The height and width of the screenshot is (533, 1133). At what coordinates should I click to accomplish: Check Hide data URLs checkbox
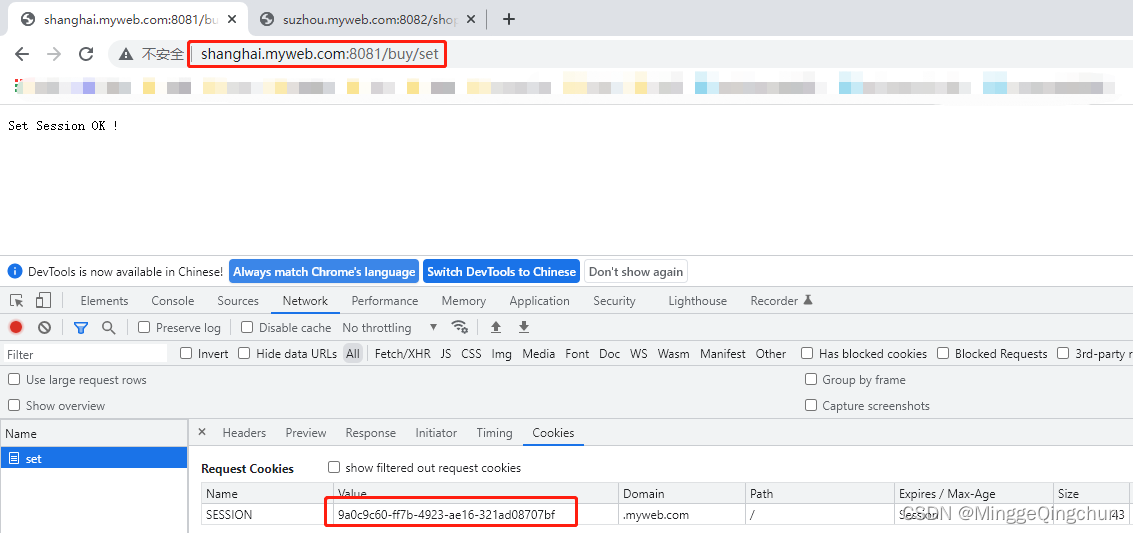(x=244, y=353)
